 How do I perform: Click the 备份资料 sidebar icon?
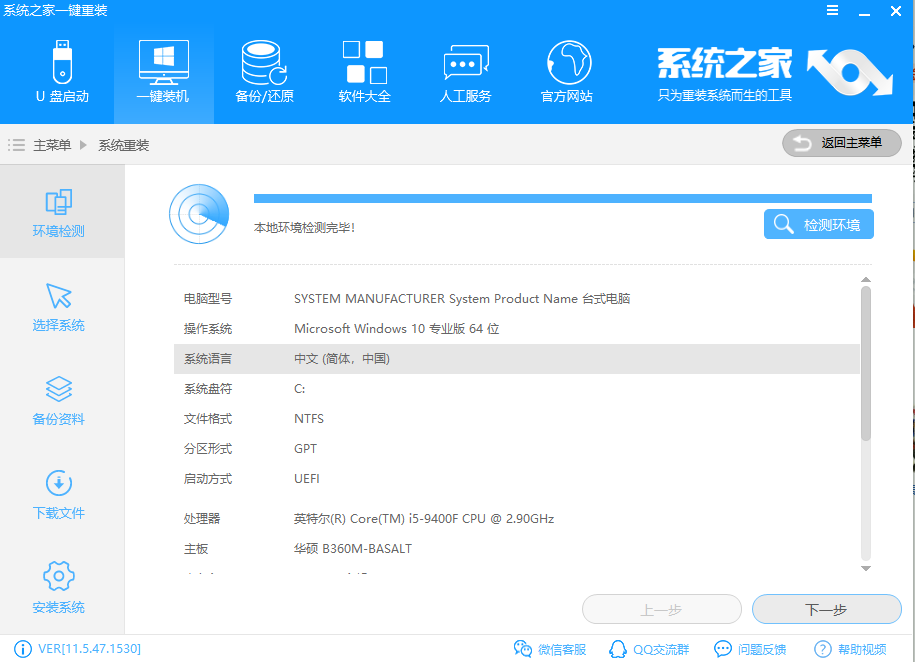(x=58, y=398)
